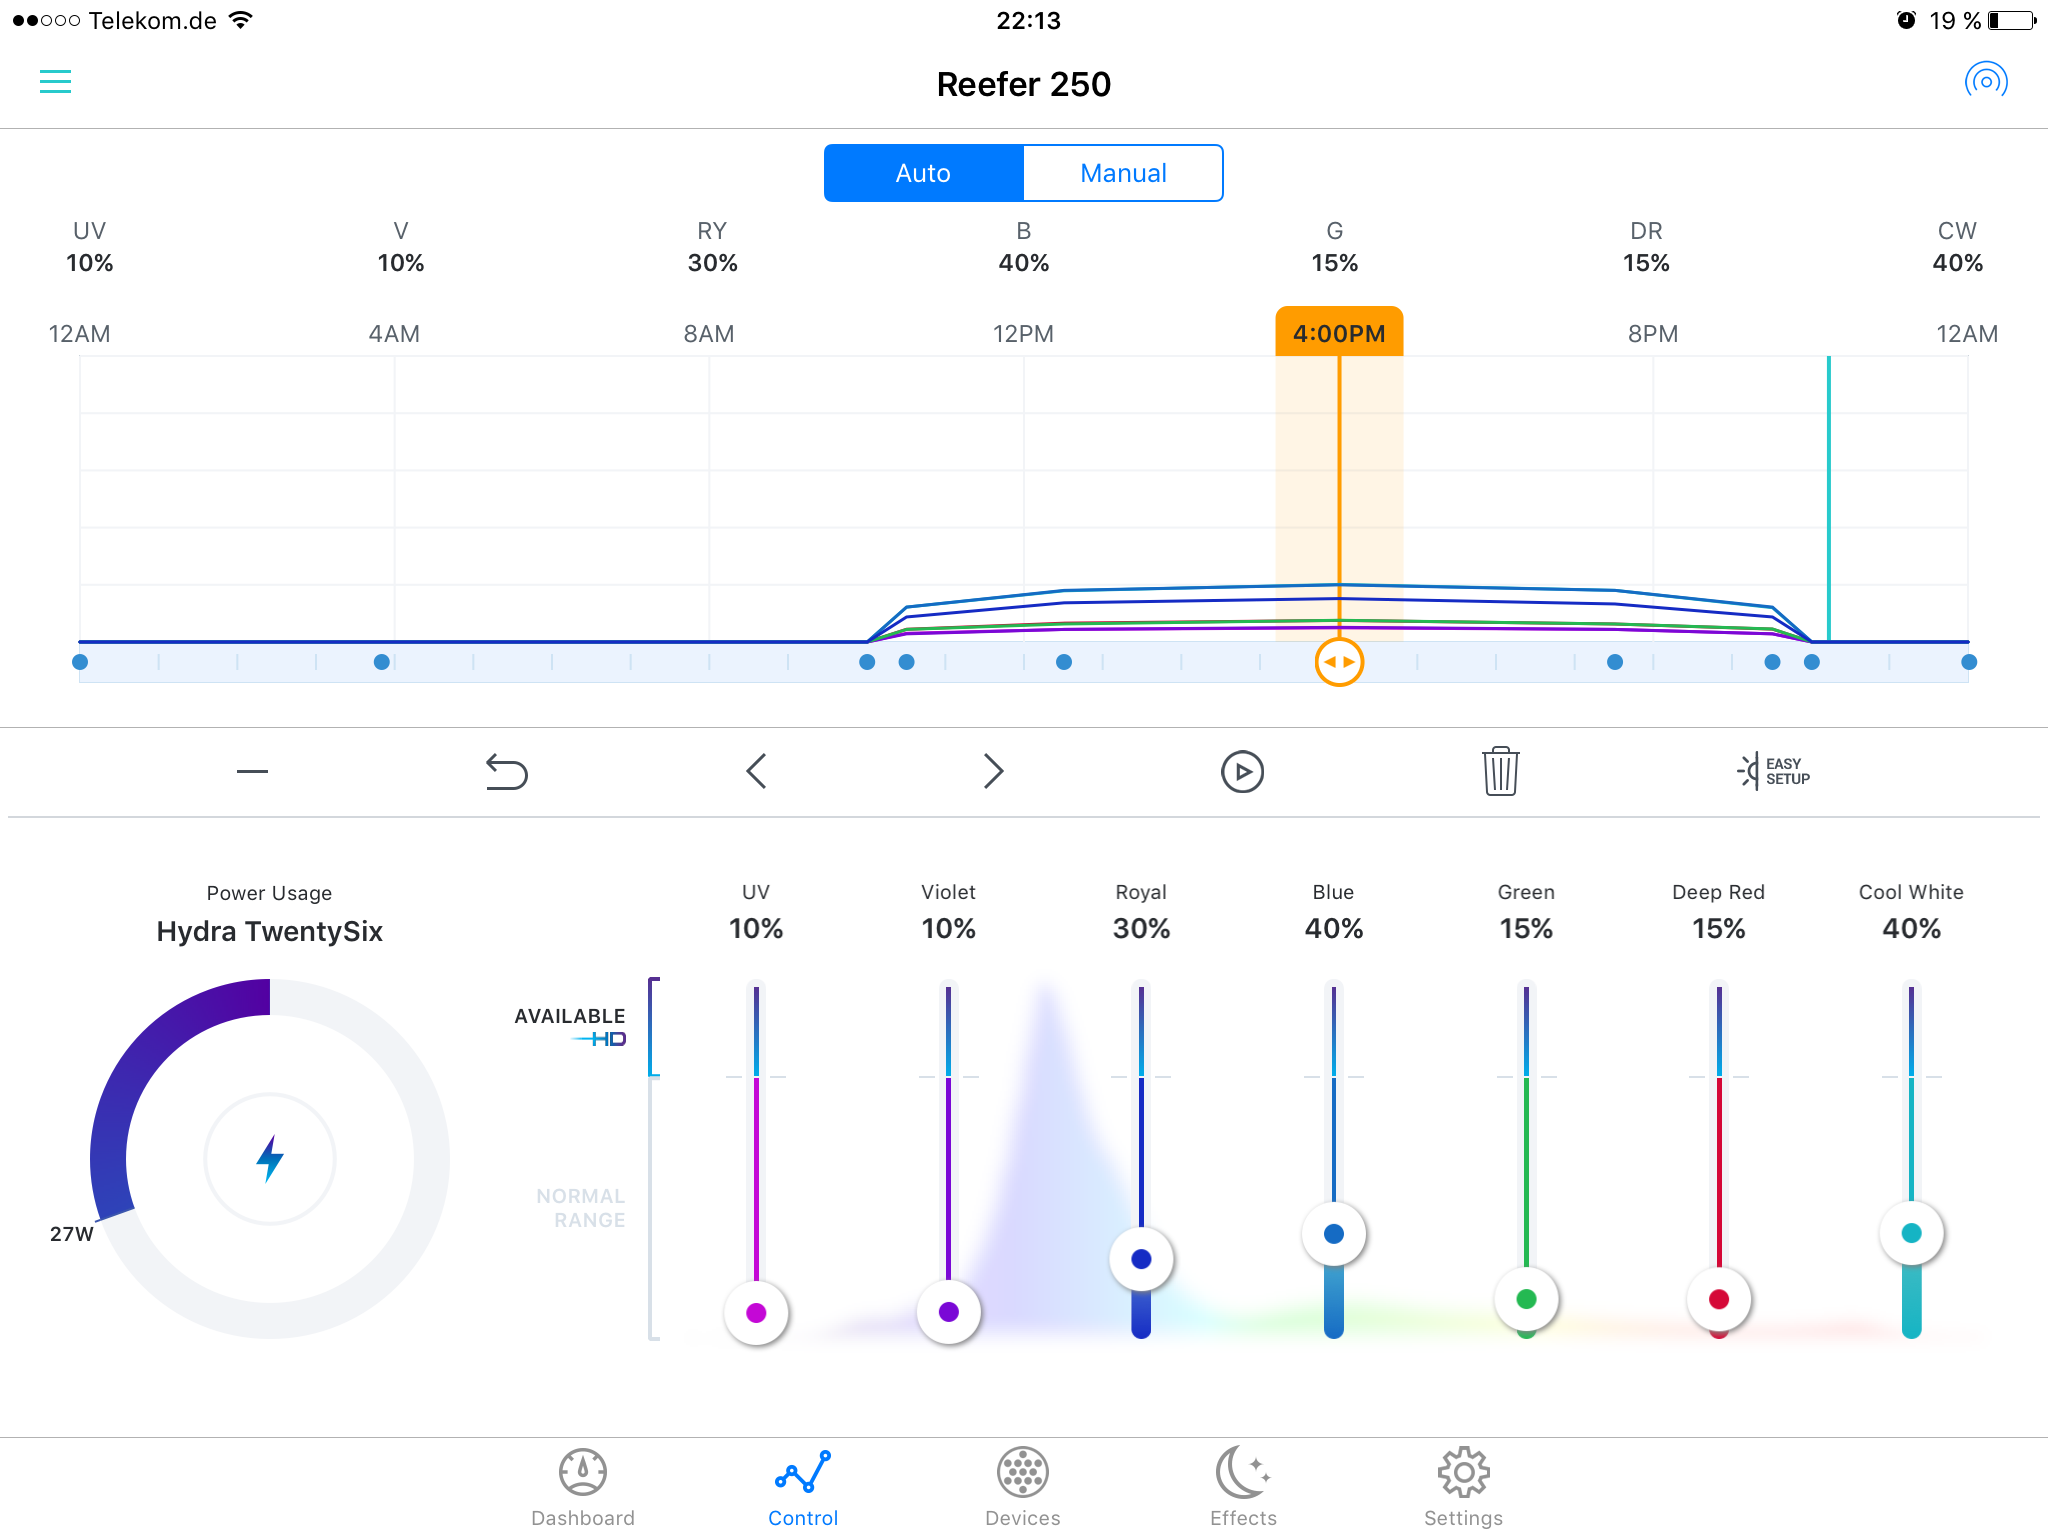The width and height of the screenshot is (2048, 1536).
Task: Tap the minus remove icon
Action: click(252, 771)
